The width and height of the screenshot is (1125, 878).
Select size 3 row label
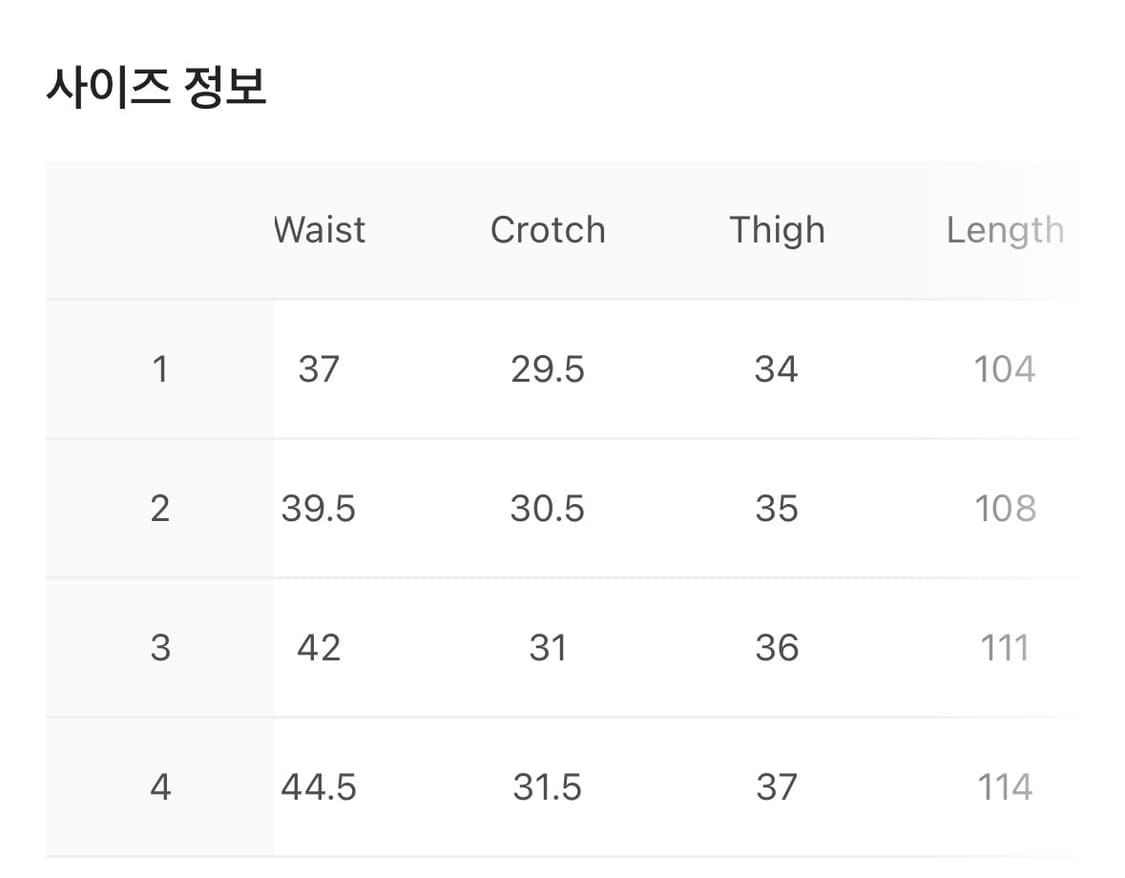click(x=160, y=648)
